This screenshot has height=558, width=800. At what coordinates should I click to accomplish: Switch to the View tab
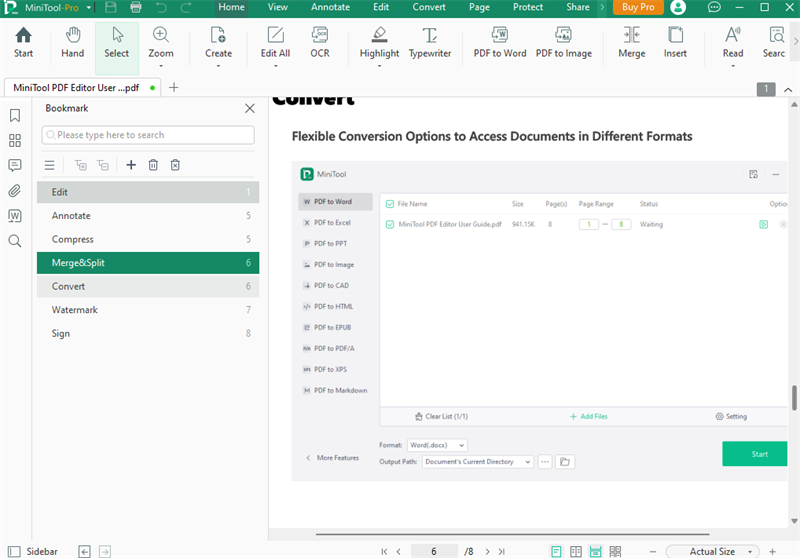[x=278, y=7]
